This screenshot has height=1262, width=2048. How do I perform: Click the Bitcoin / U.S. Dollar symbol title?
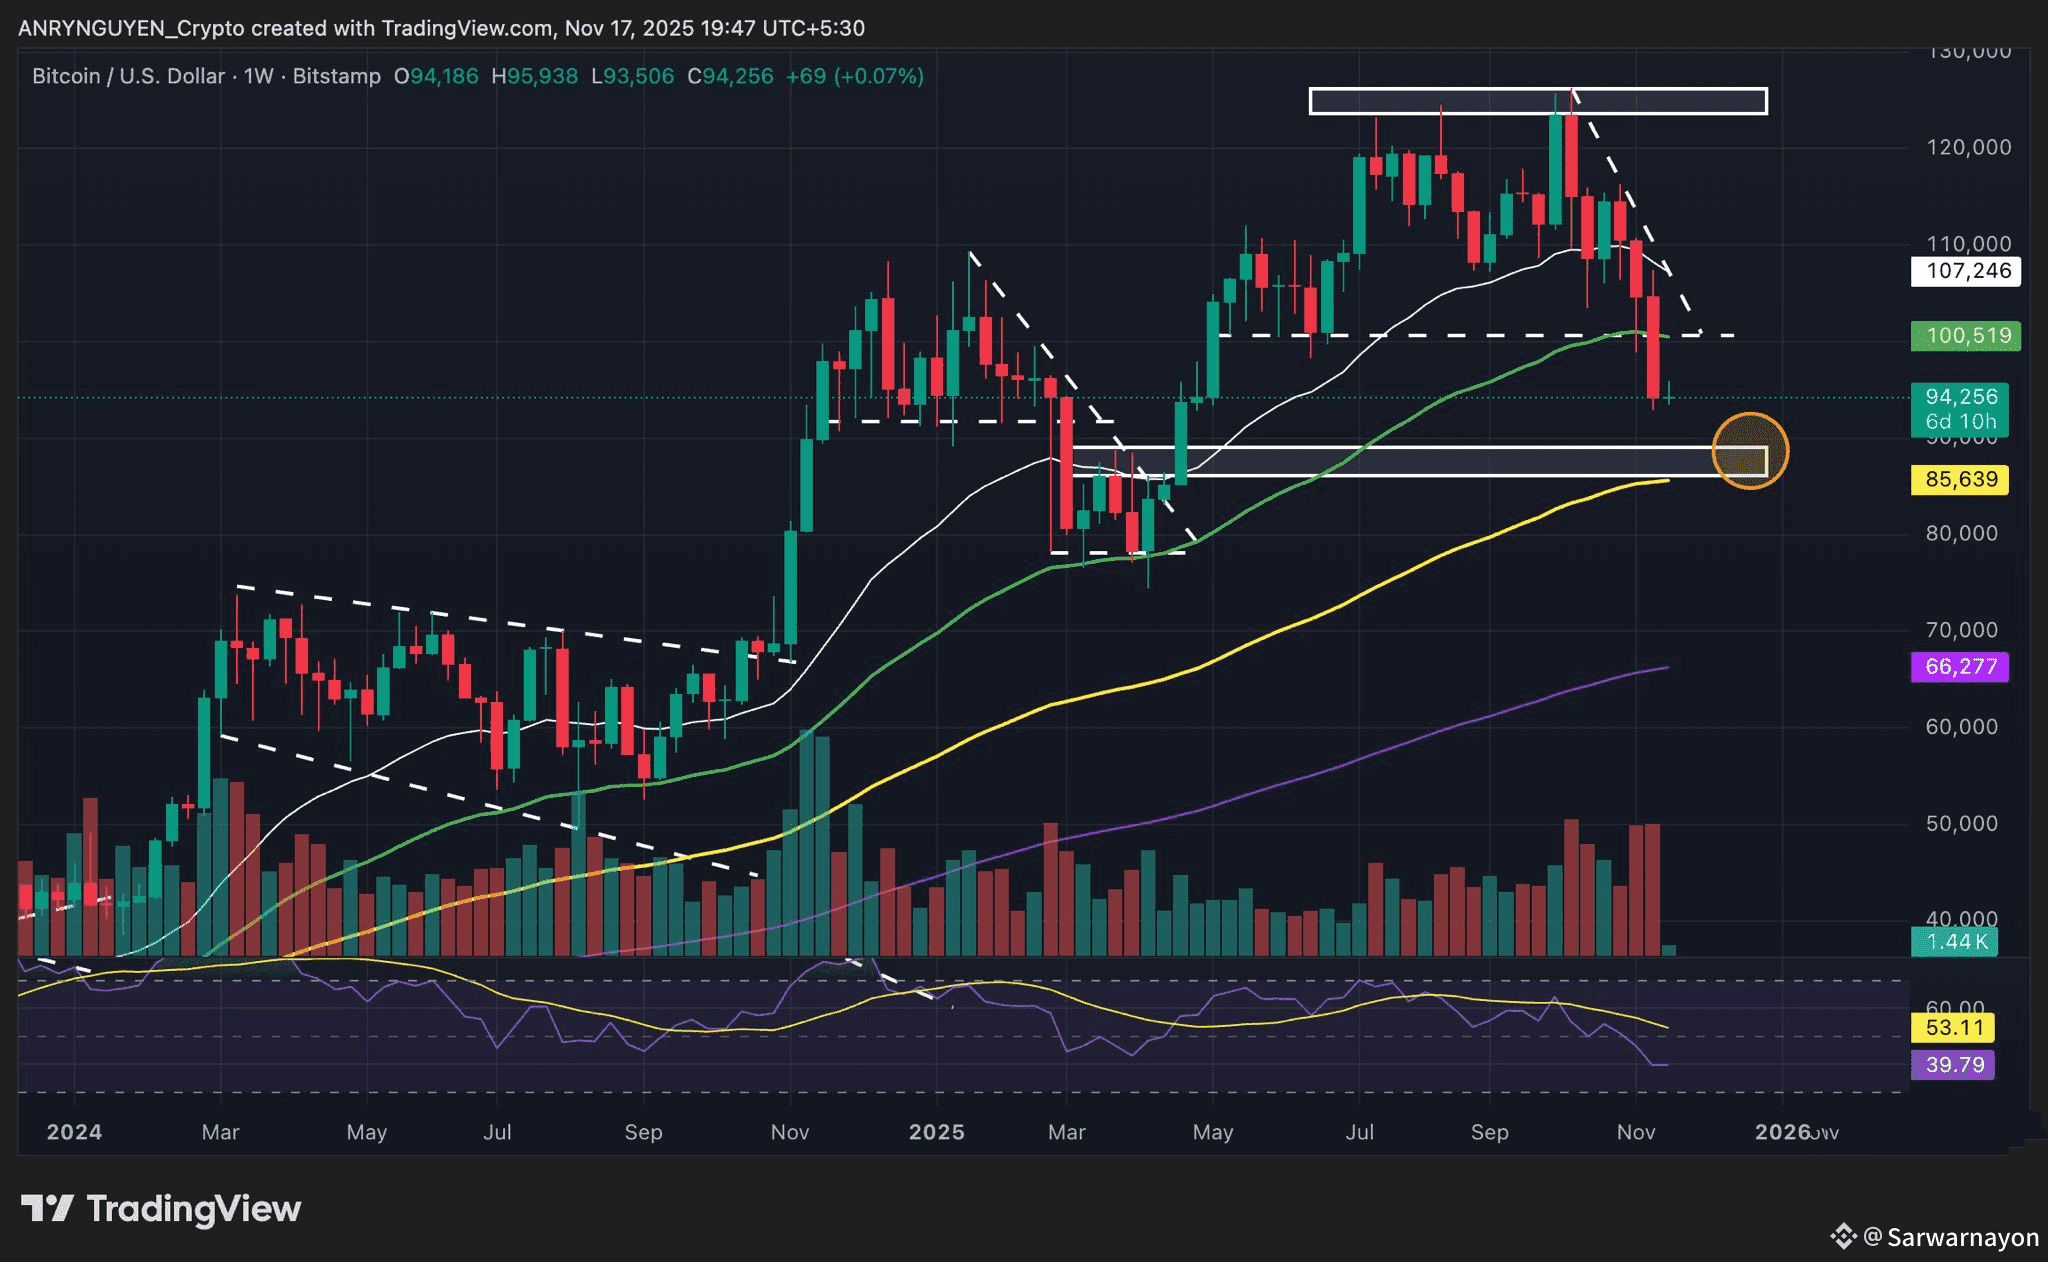130,76
